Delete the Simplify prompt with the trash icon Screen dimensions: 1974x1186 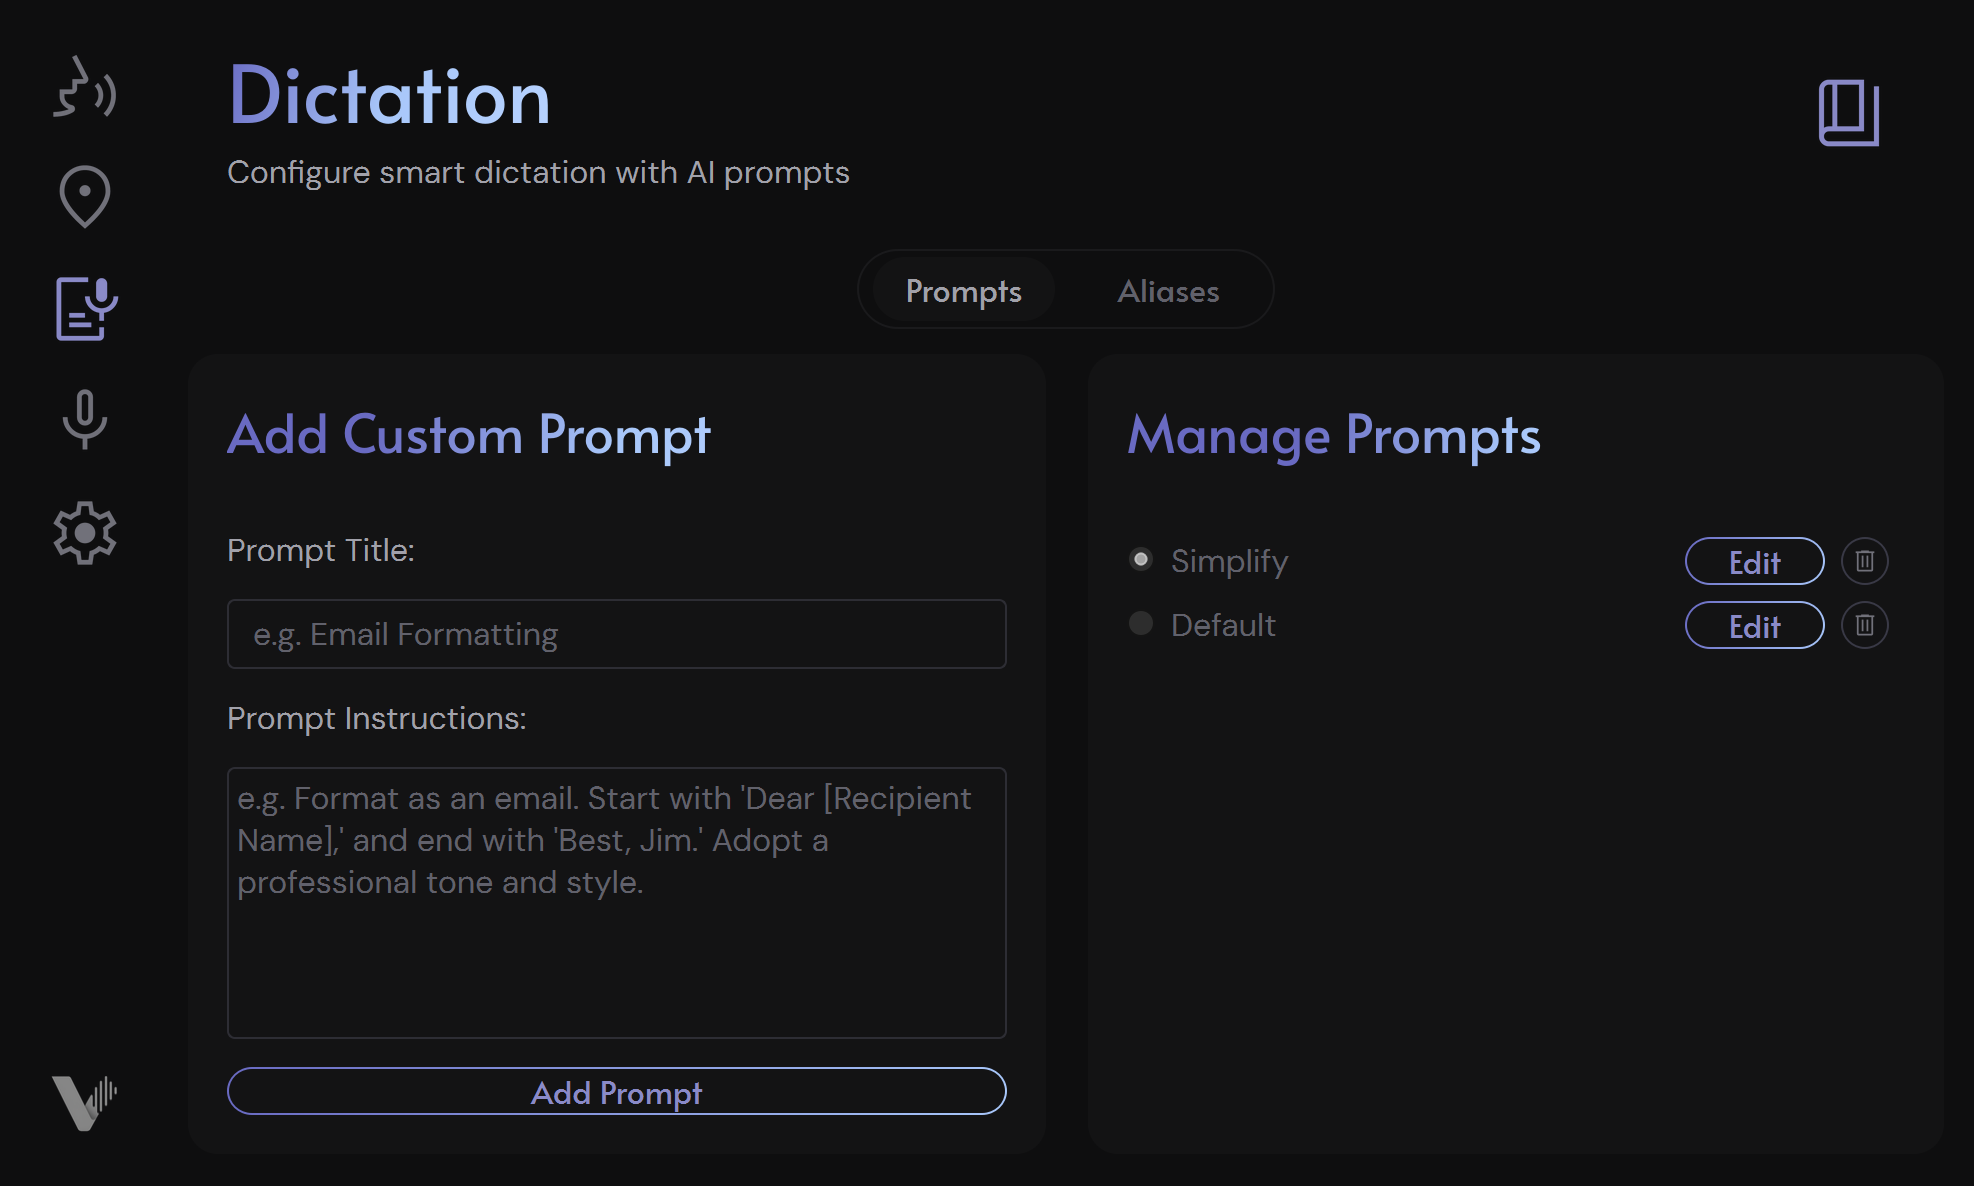[x=1864, y=561]
